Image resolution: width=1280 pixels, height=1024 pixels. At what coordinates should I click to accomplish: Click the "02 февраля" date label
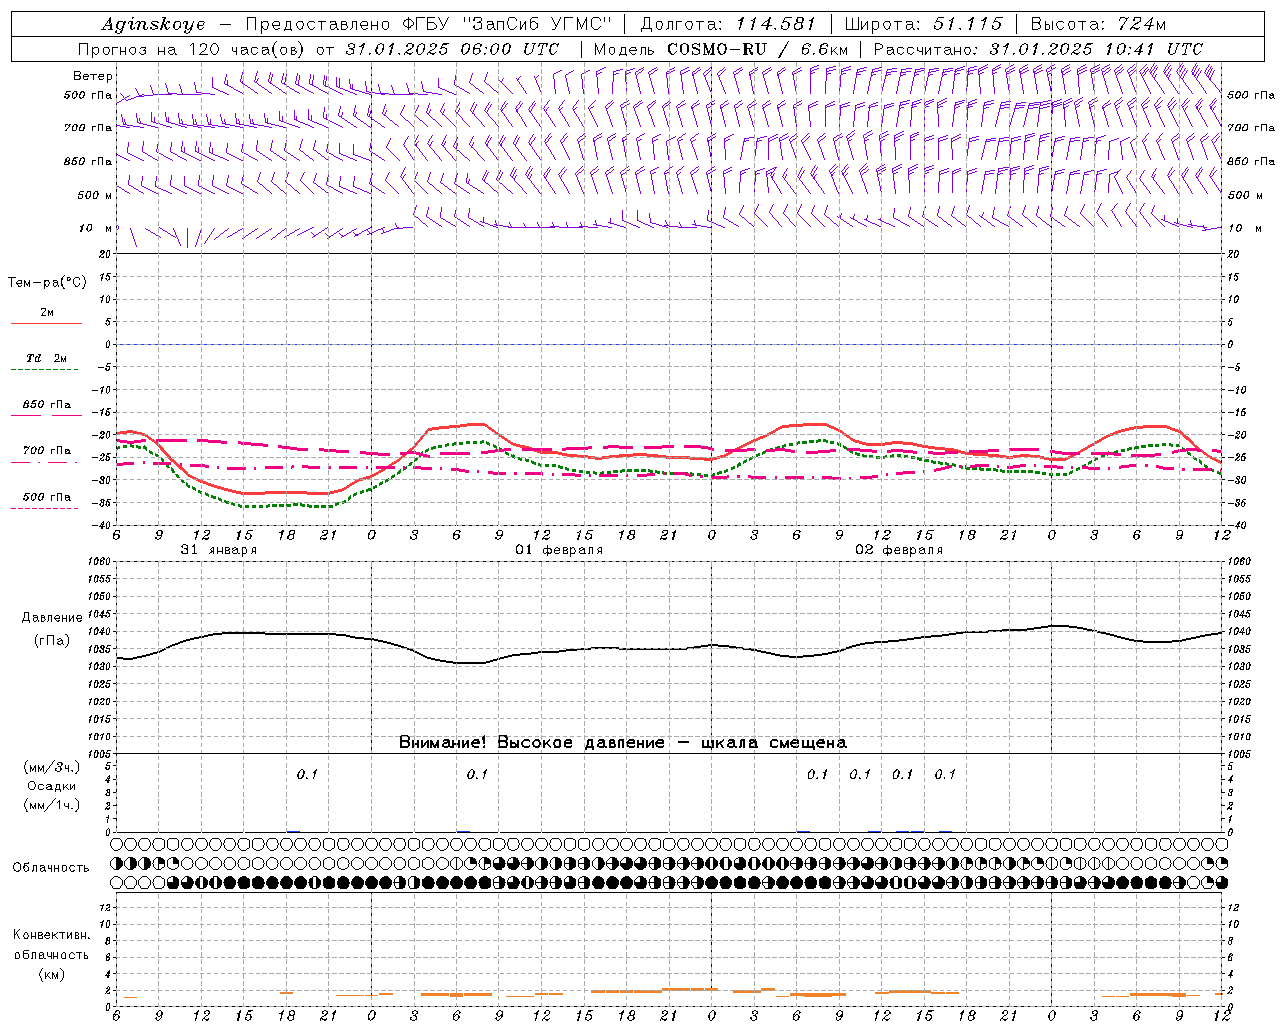point(899,550)
